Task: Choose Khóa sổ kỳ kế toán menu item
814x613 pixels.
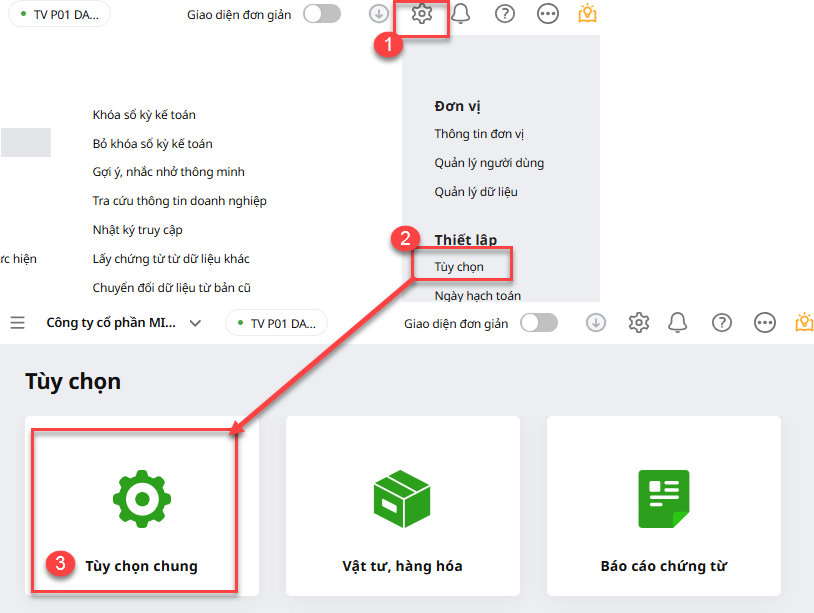Action: (x=144, y=115)
